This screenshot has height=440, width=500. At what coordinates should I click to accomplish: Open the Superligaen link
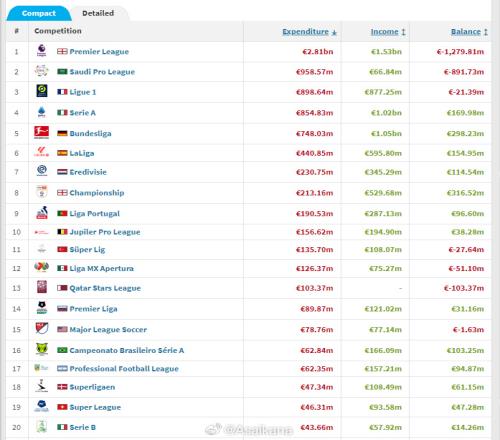pos(92,387)
